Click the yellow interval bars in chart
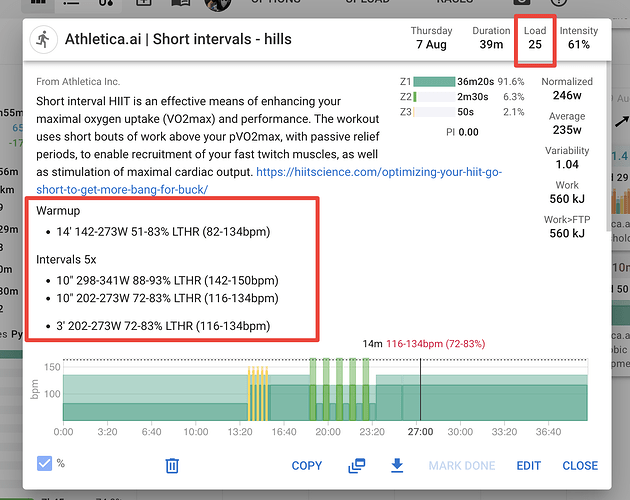The image size is (630, 500). 258,393
